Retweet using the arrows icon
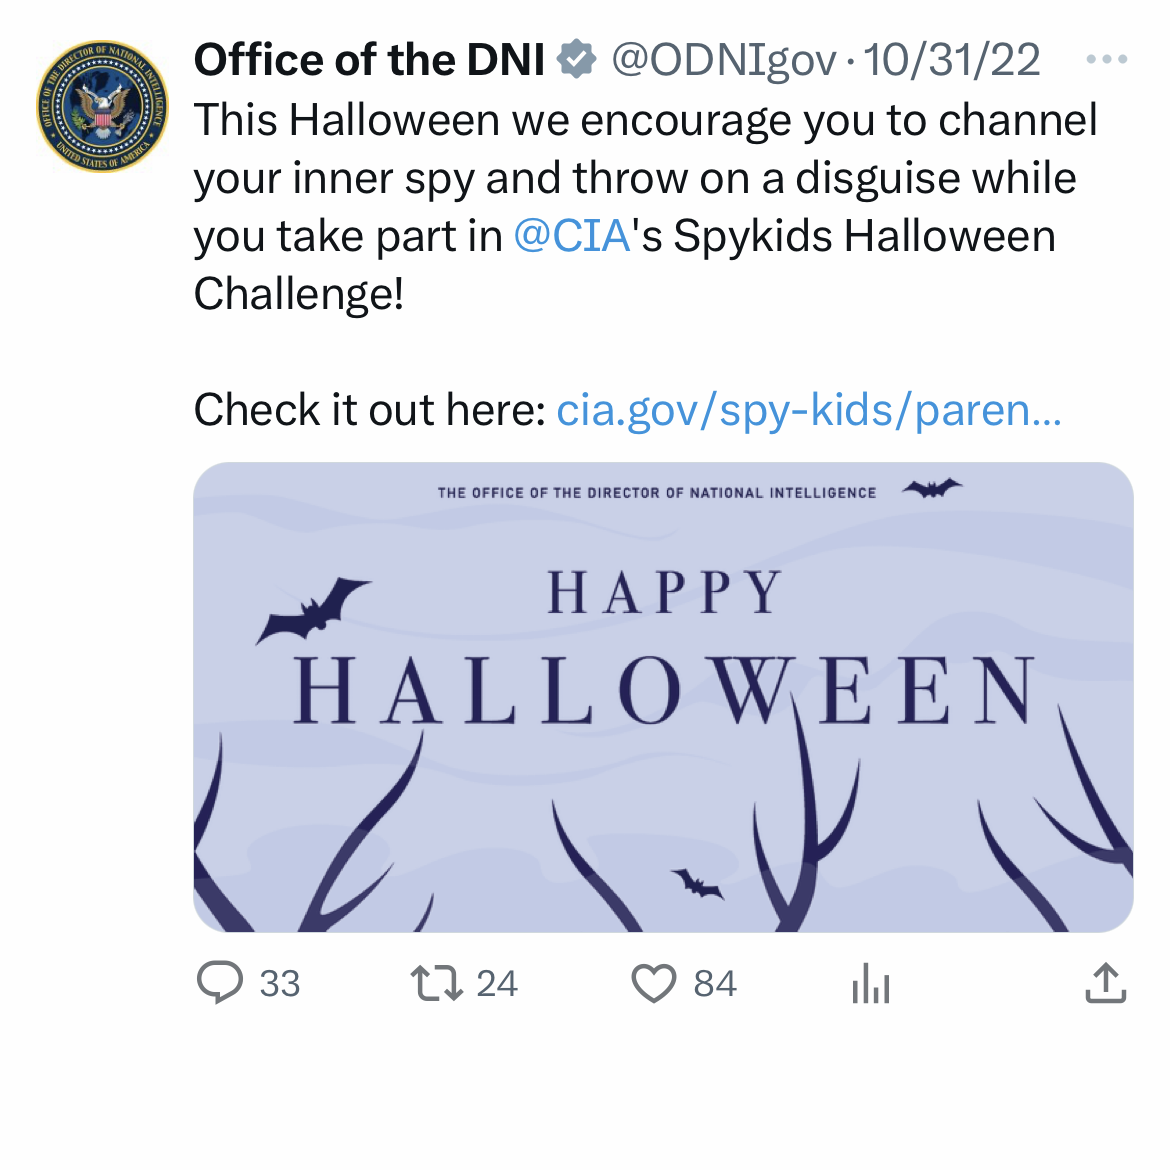 click(x=437, y=982)
